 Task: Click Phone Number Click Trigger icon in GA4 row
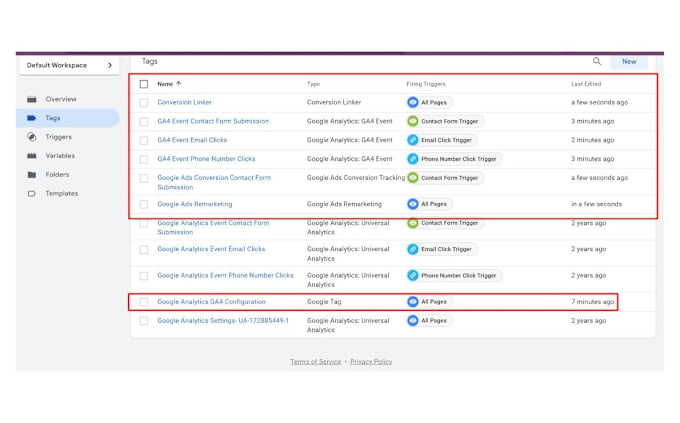[413, 159]
